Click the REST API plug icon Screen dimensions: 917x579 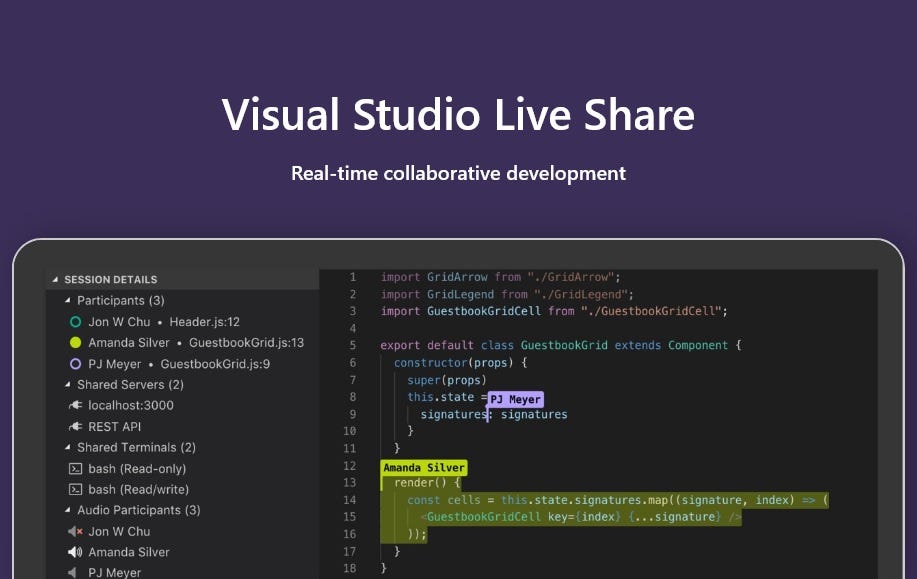click(75, 426)
